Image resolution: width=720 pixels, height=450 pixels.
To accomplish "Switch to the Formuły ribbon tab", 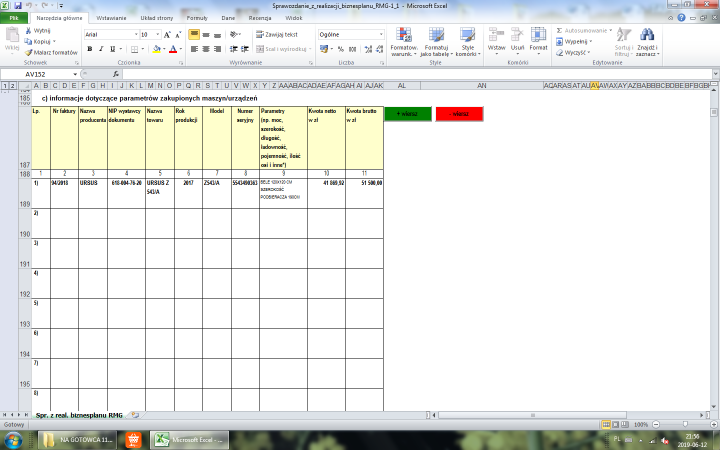I will point(197,19).
